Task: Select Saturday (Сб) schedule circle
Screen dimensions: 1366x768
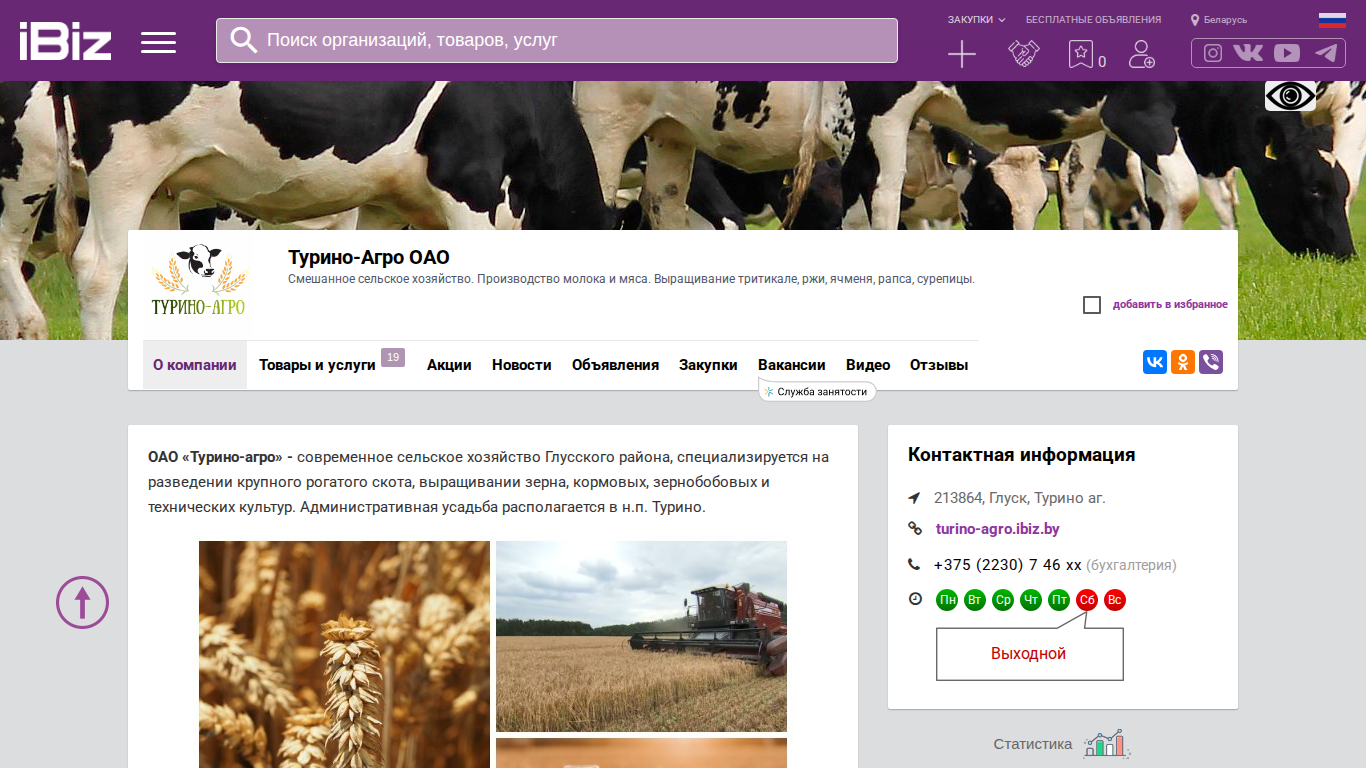Action: click(1087, 600)
